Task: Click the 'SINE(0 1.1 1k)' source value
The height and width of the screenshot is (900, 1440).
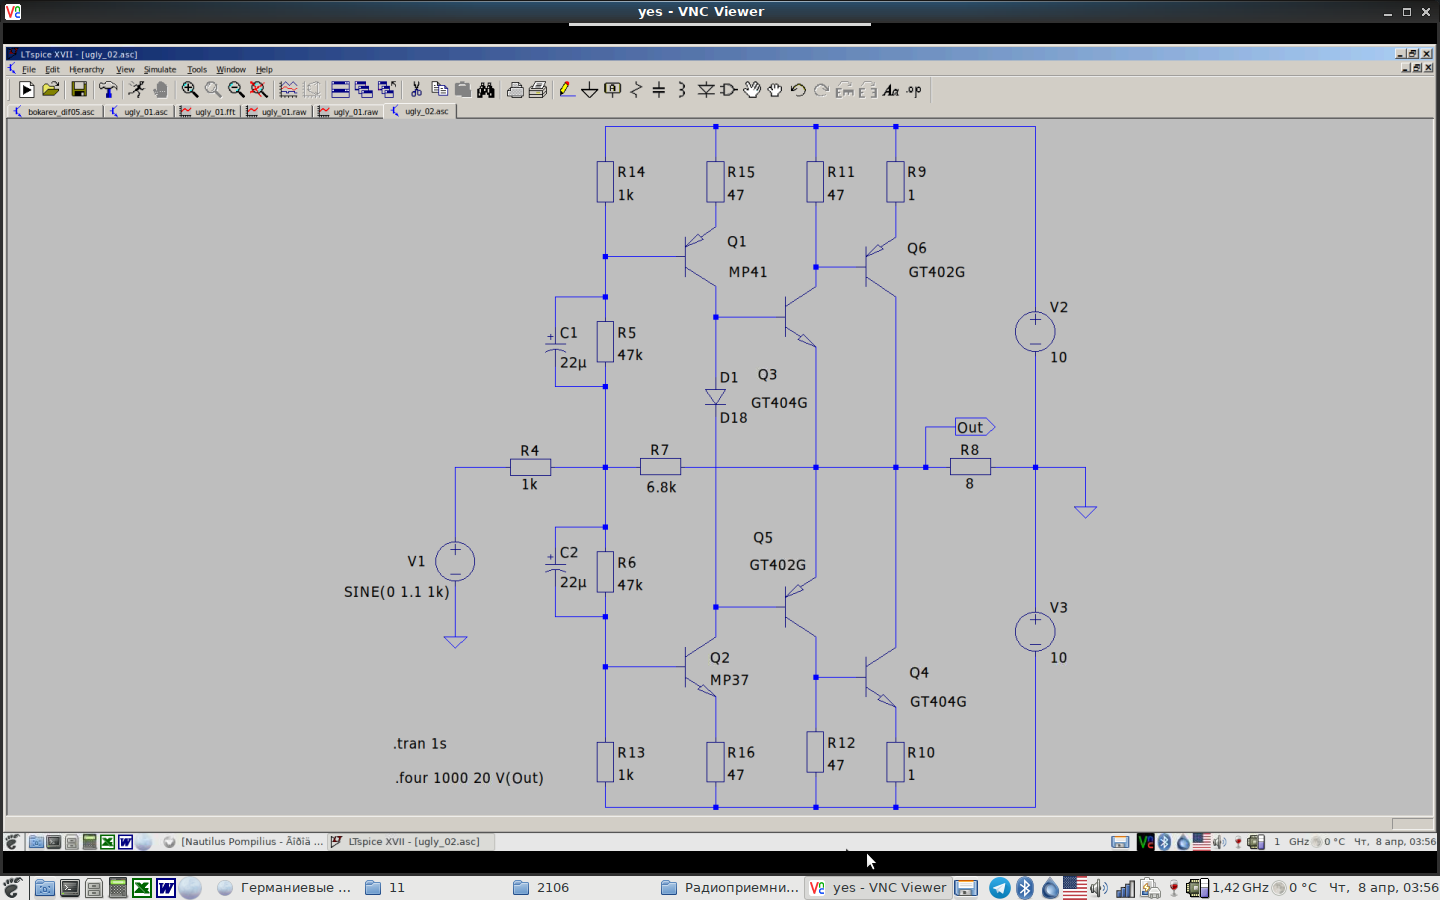Action: (397, 592)
